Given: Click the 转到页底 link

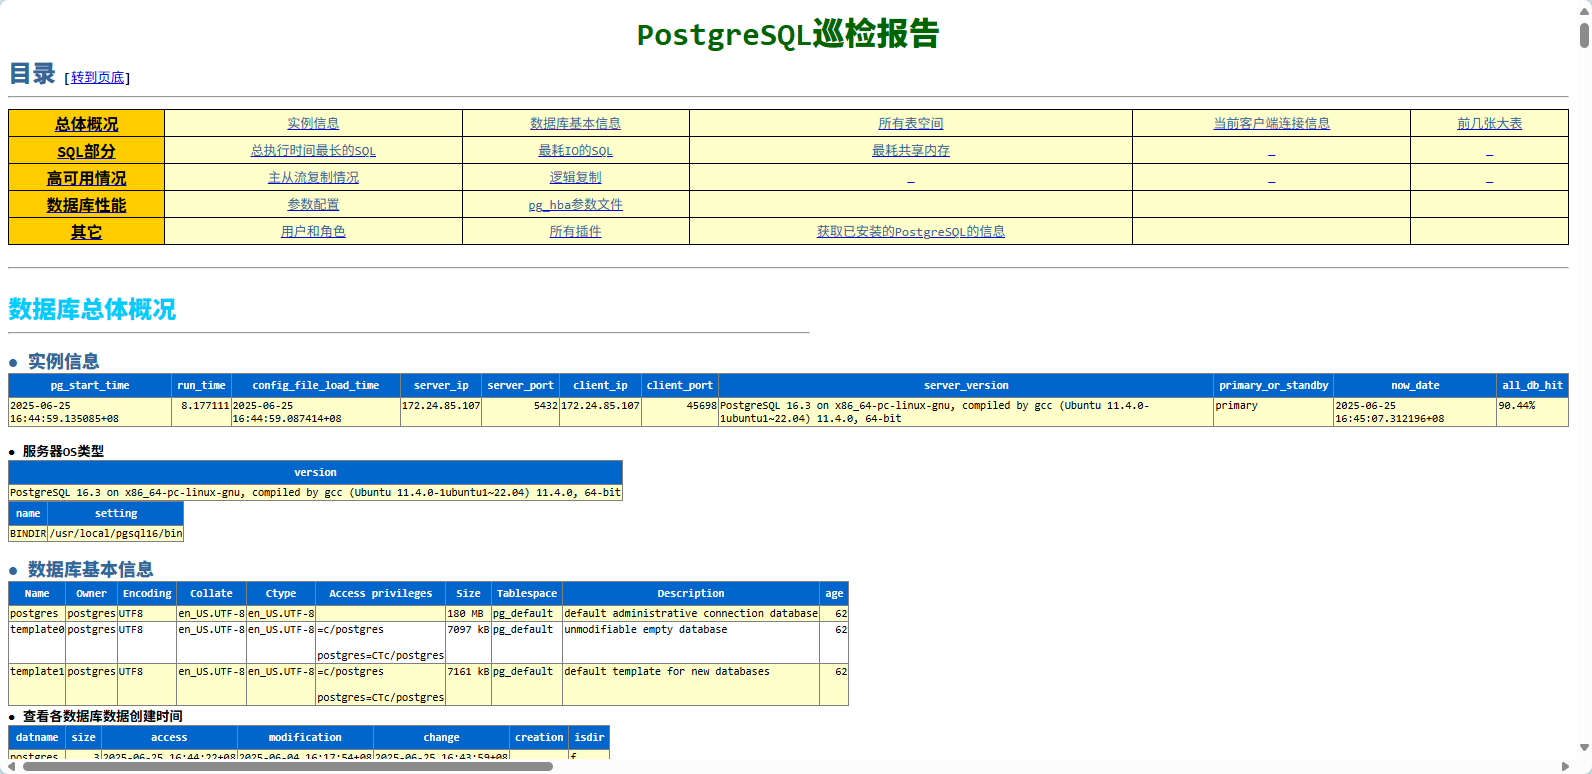Looking at the screenshot, I should (x=98, y=78).
